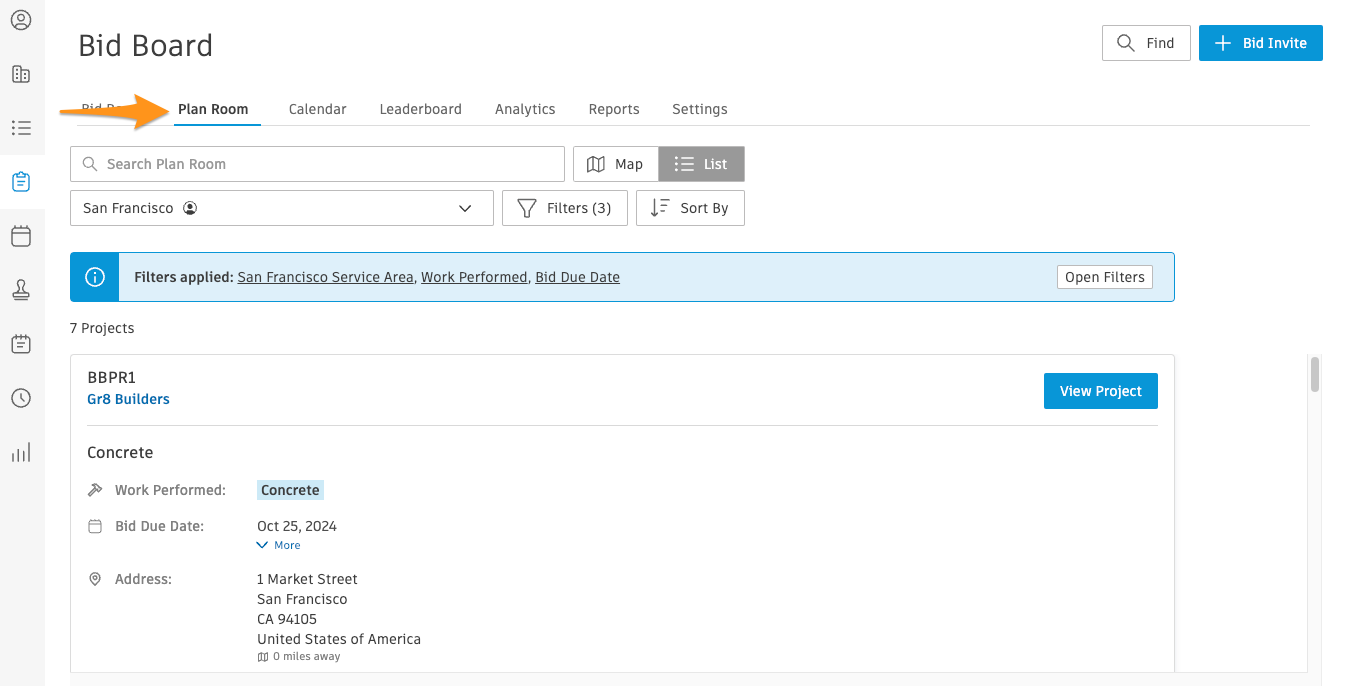Toggle List view mode
1346x686 pixels.
coord(701,163)
